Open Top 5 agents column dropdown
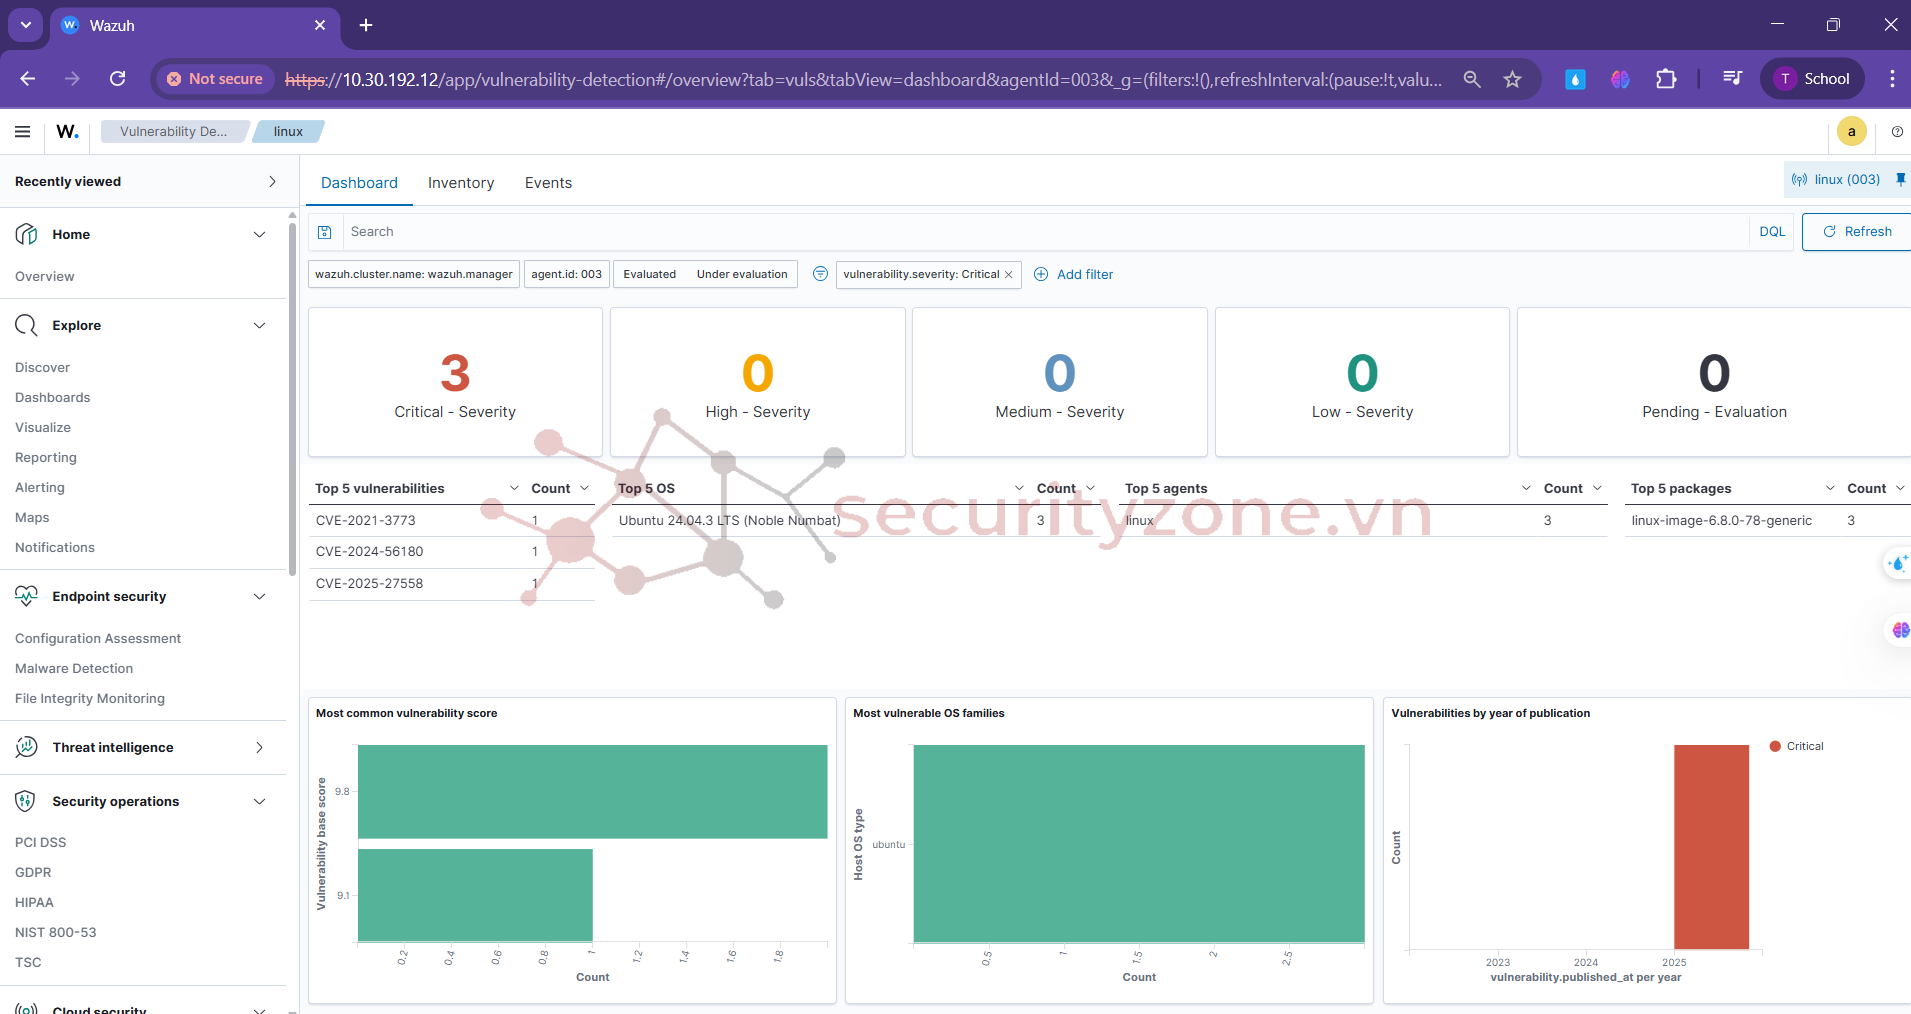Viewport: 1911px width, 1014px height. (x=1526, y=488)
